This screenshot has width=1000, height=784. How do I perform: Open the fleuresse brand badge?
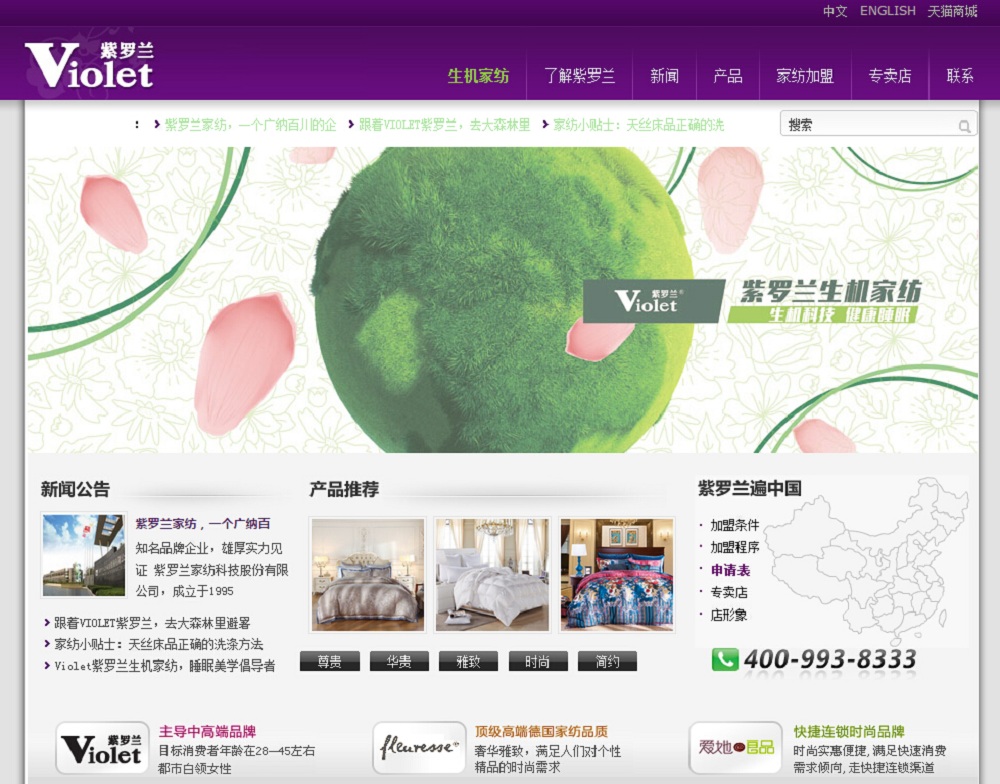point(419,748)
